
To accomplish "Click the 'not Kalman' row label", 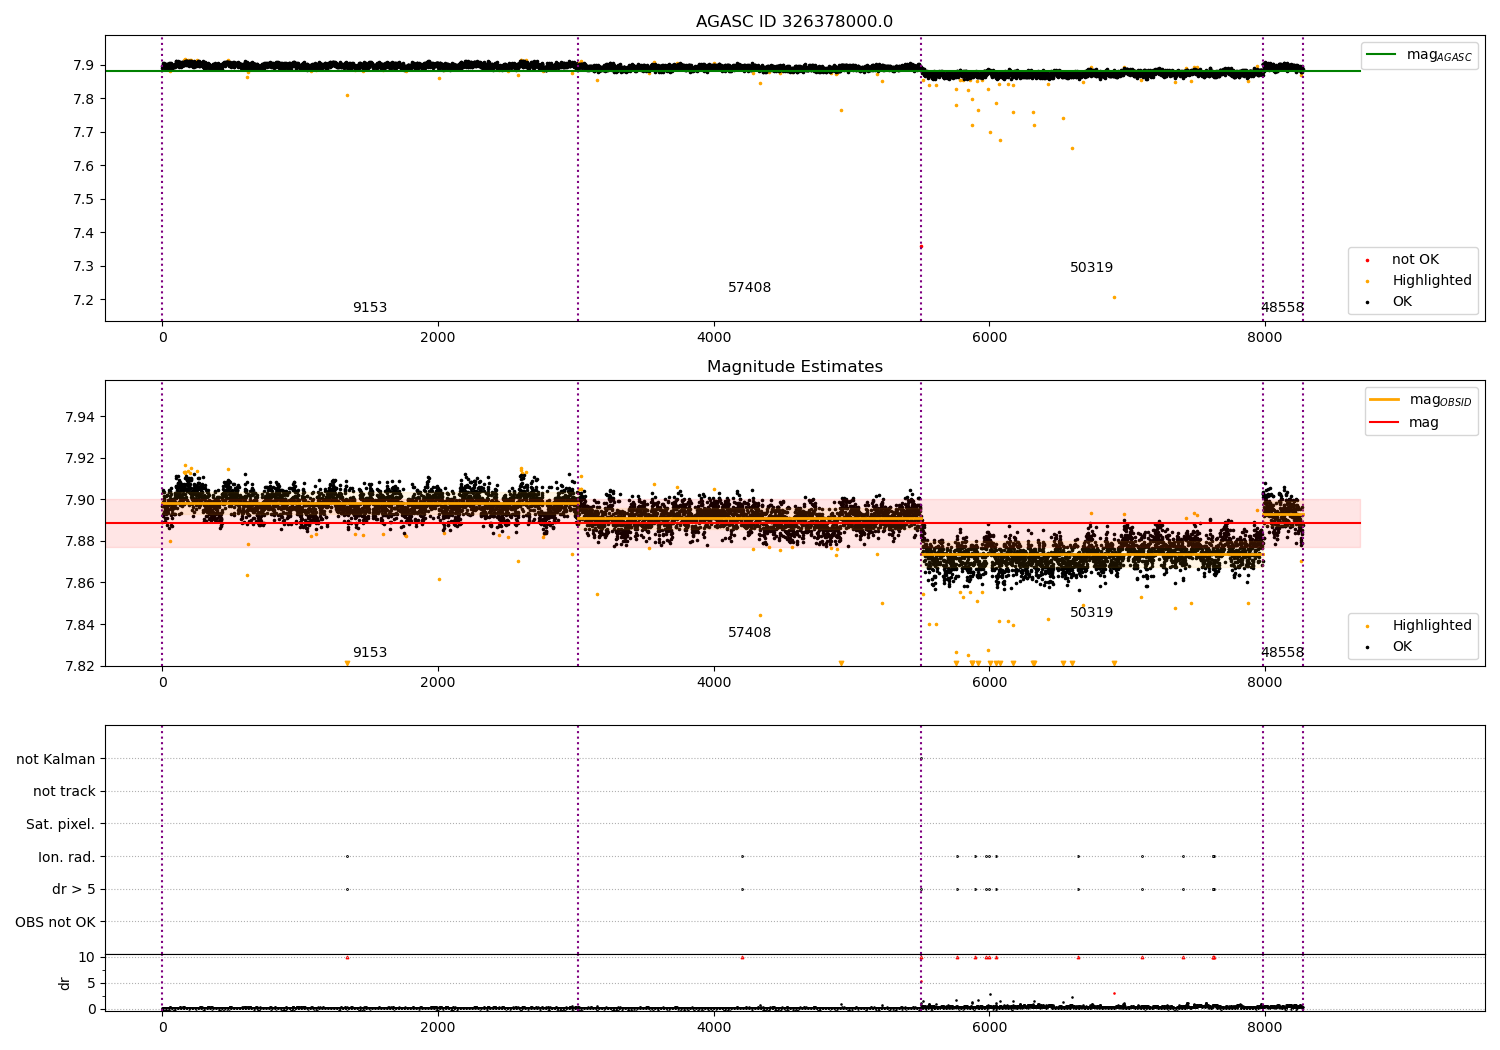I will (56, 759).
